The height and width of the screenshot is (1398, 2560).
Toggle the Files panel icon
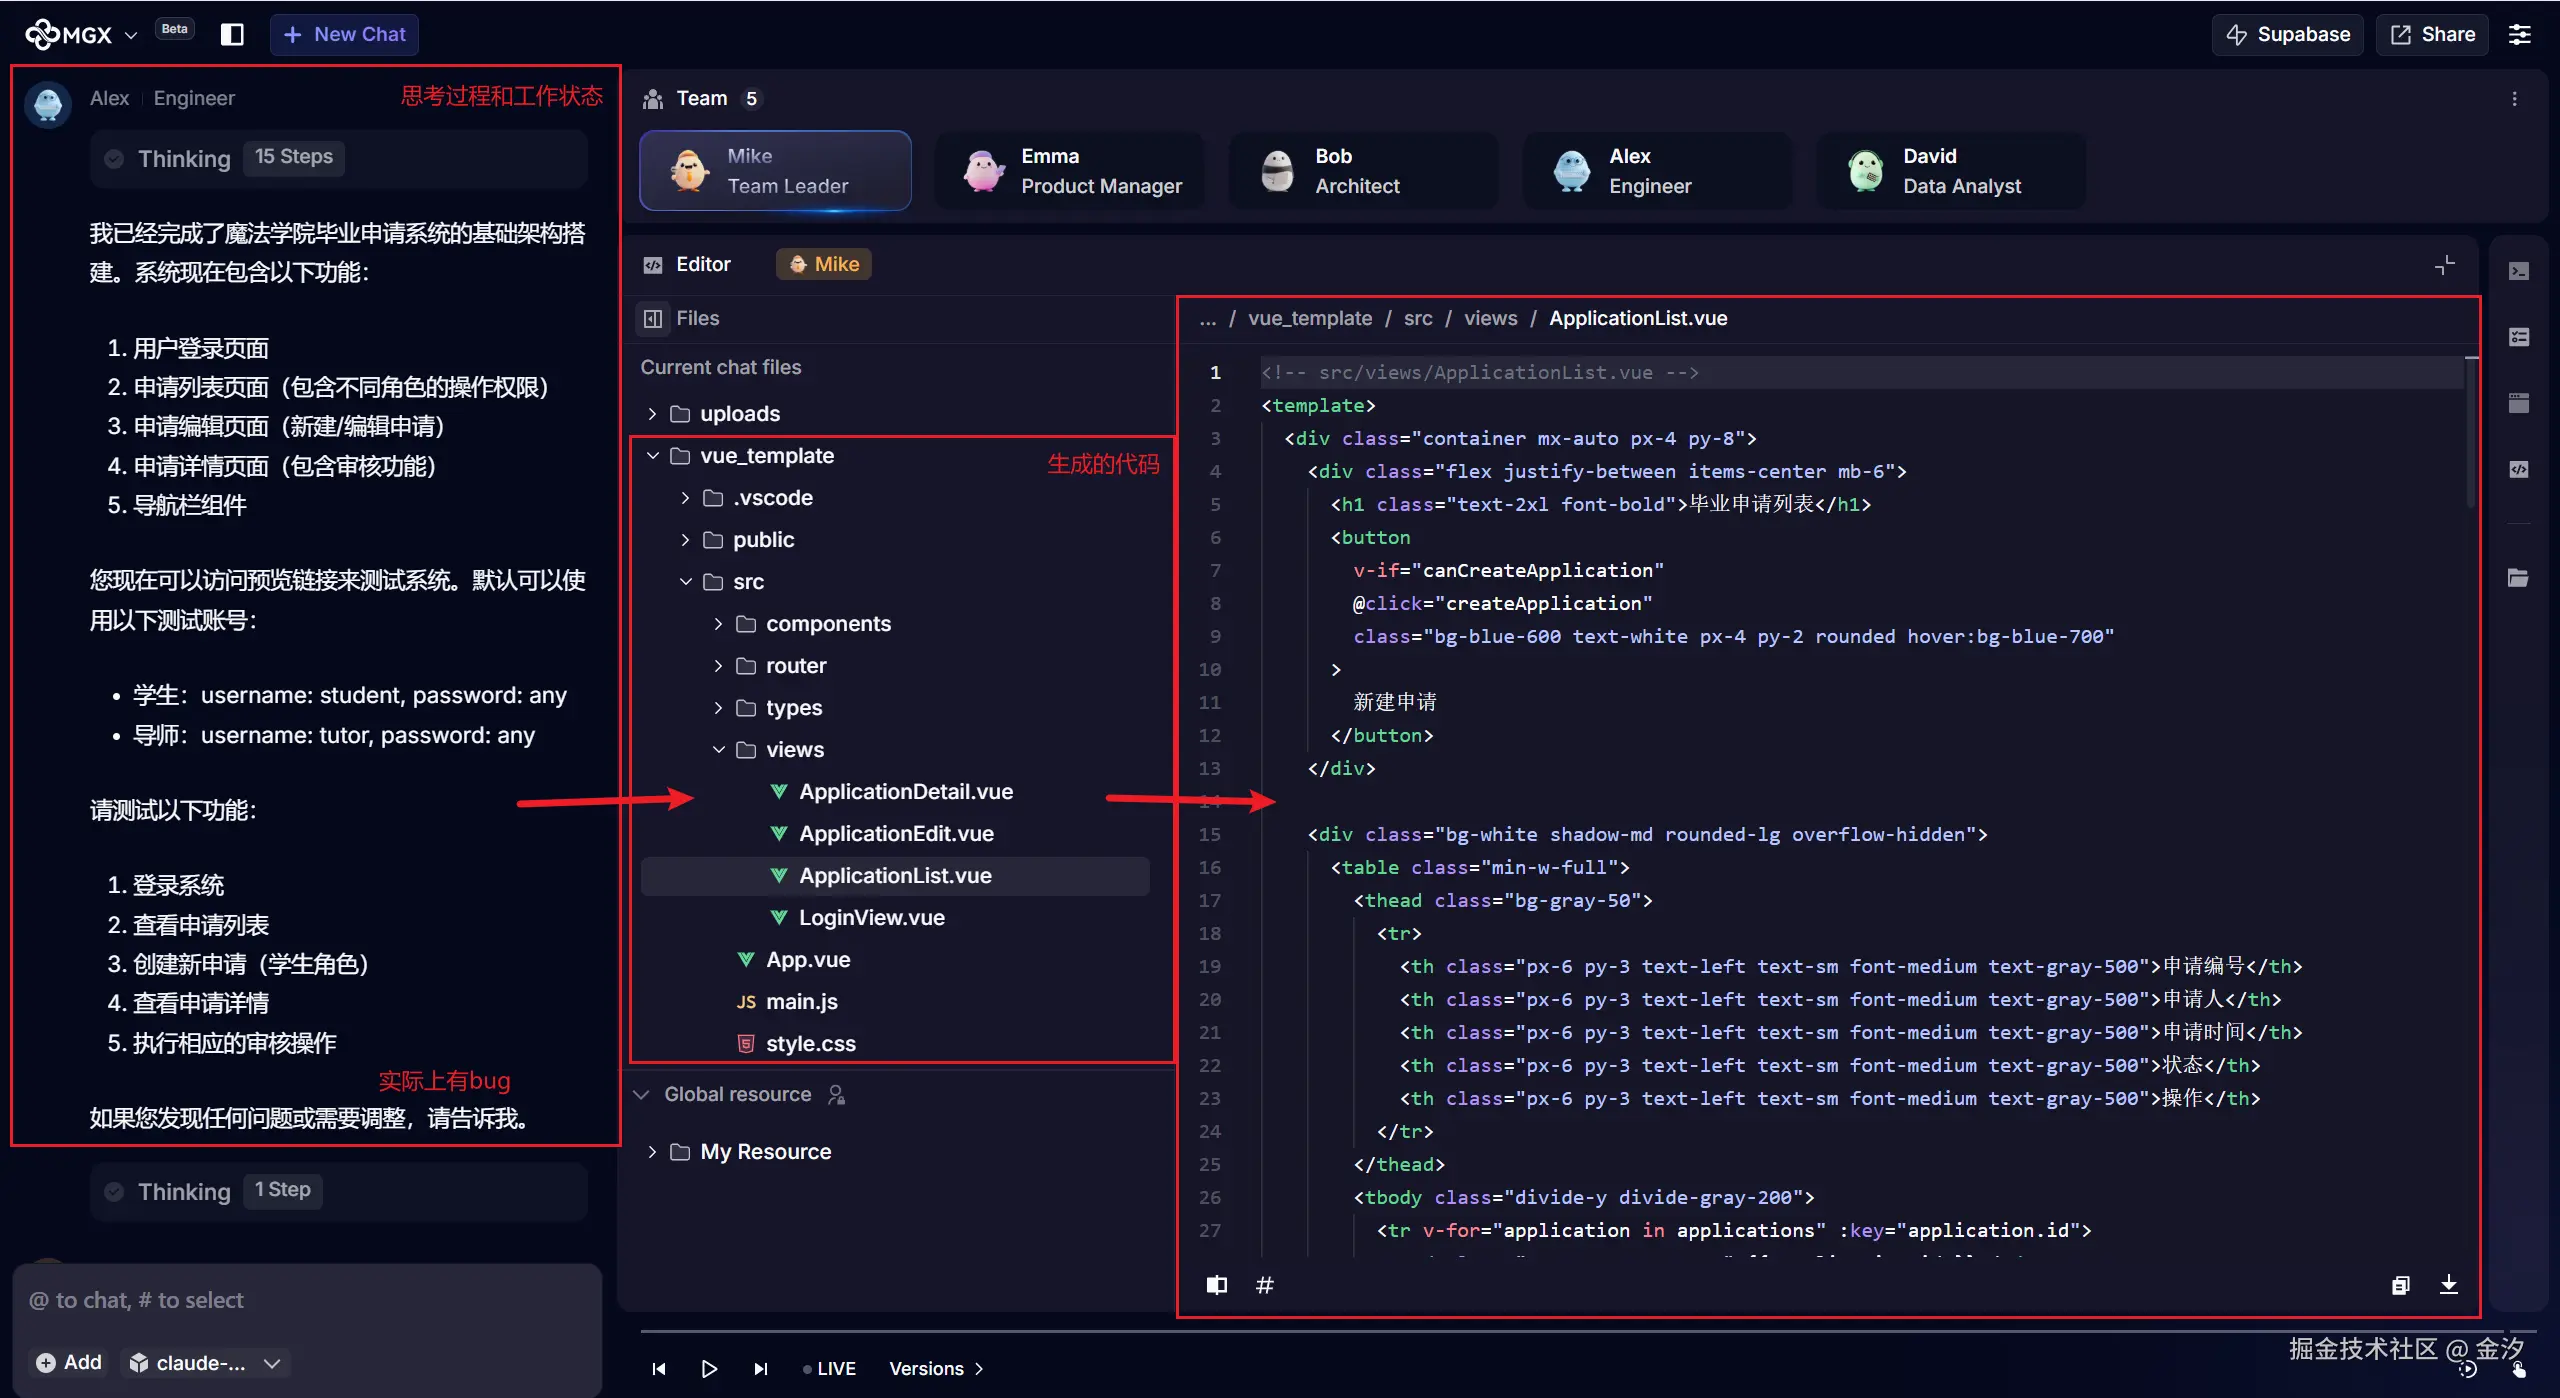[653, 318]
